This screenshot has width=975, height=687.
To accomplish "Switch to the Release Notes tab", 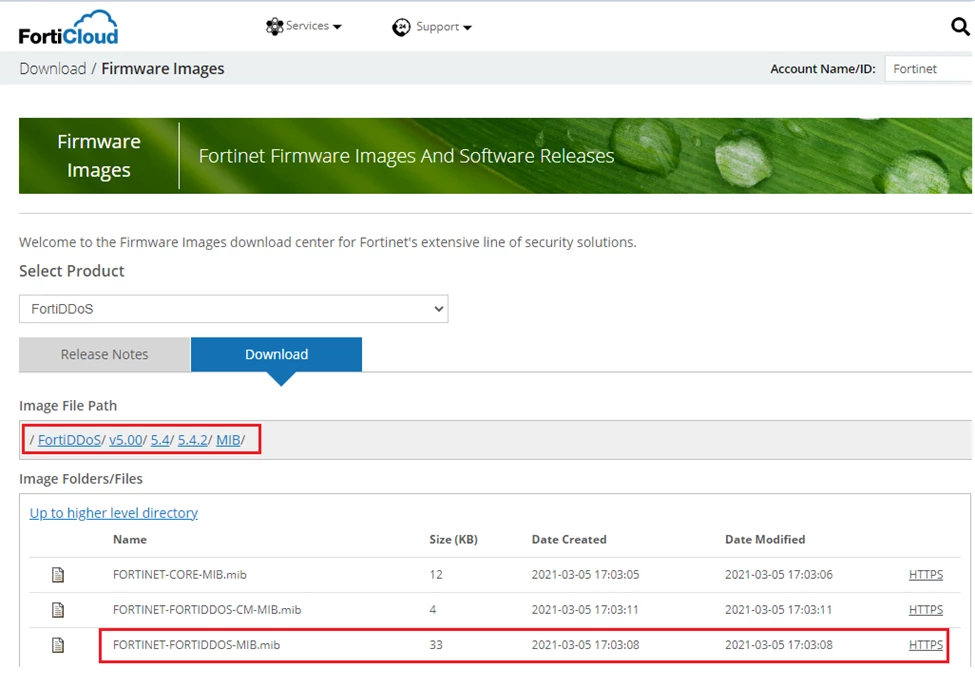I will tap(104, 354).
